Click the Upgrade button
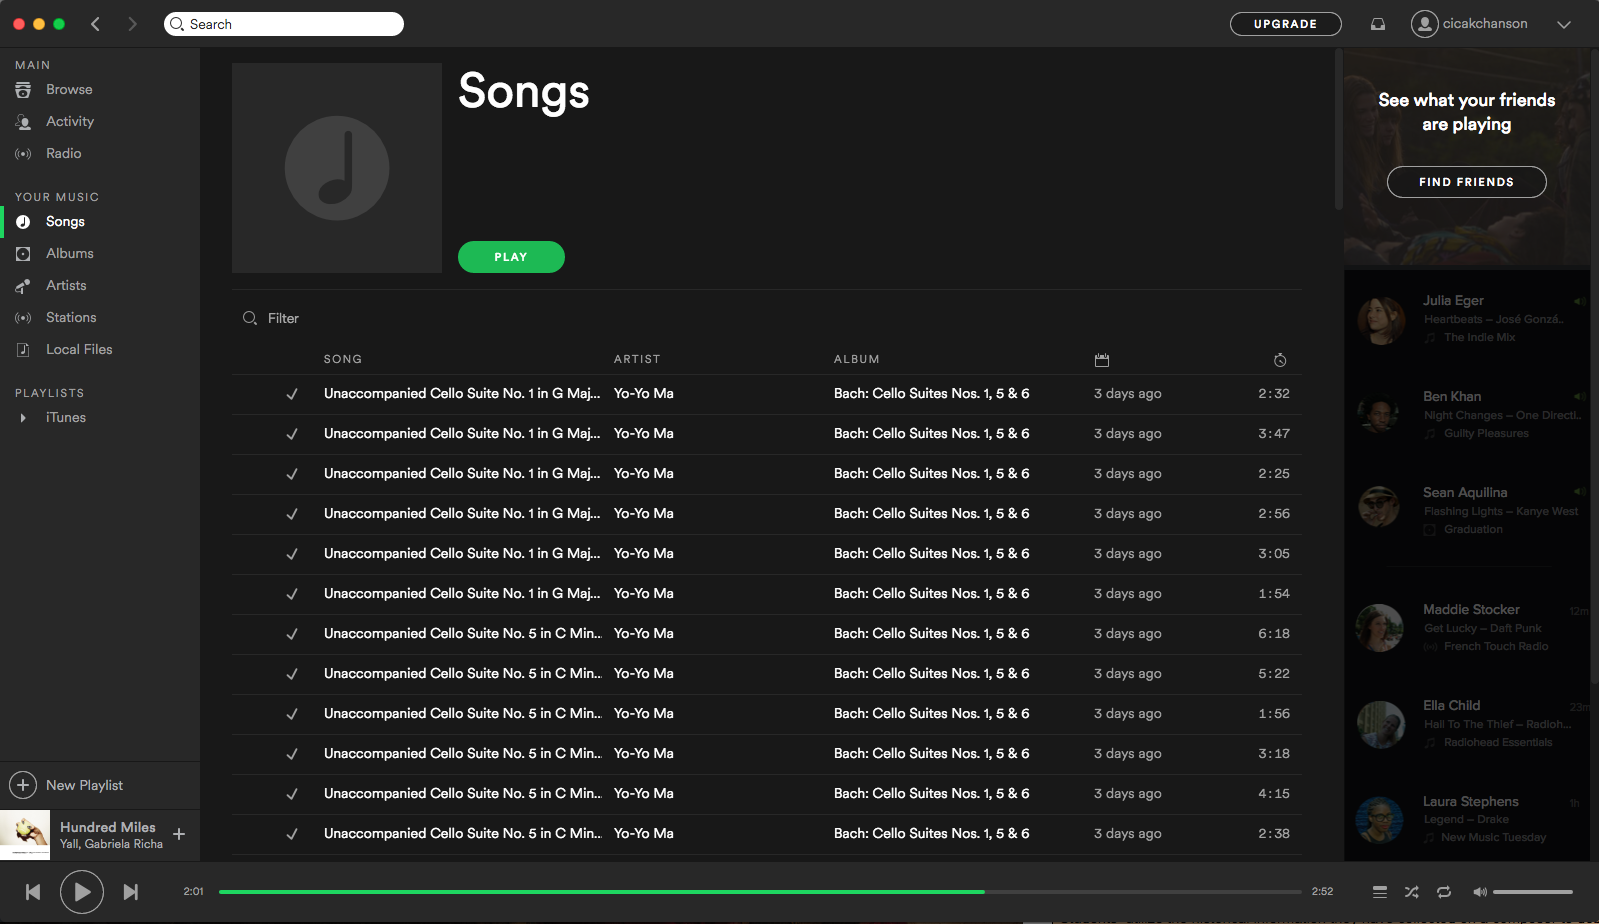Image resolution: width=1599 pixels, height=924 pixels. pyautogui.click(x=1285, y=24)
